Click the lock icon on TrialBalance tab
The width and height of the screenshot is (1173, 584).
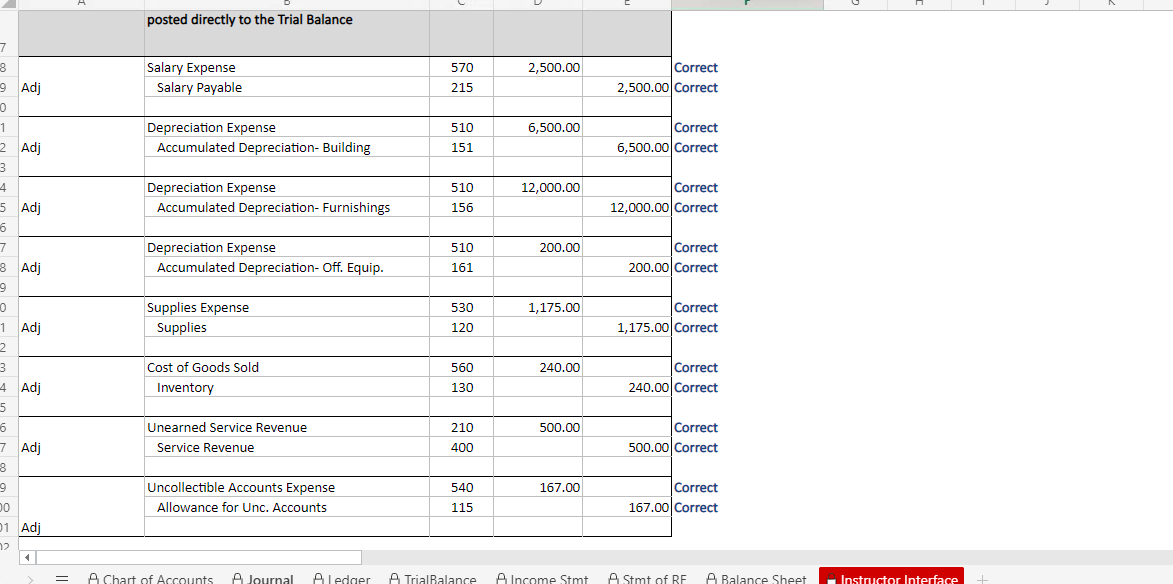396,578
